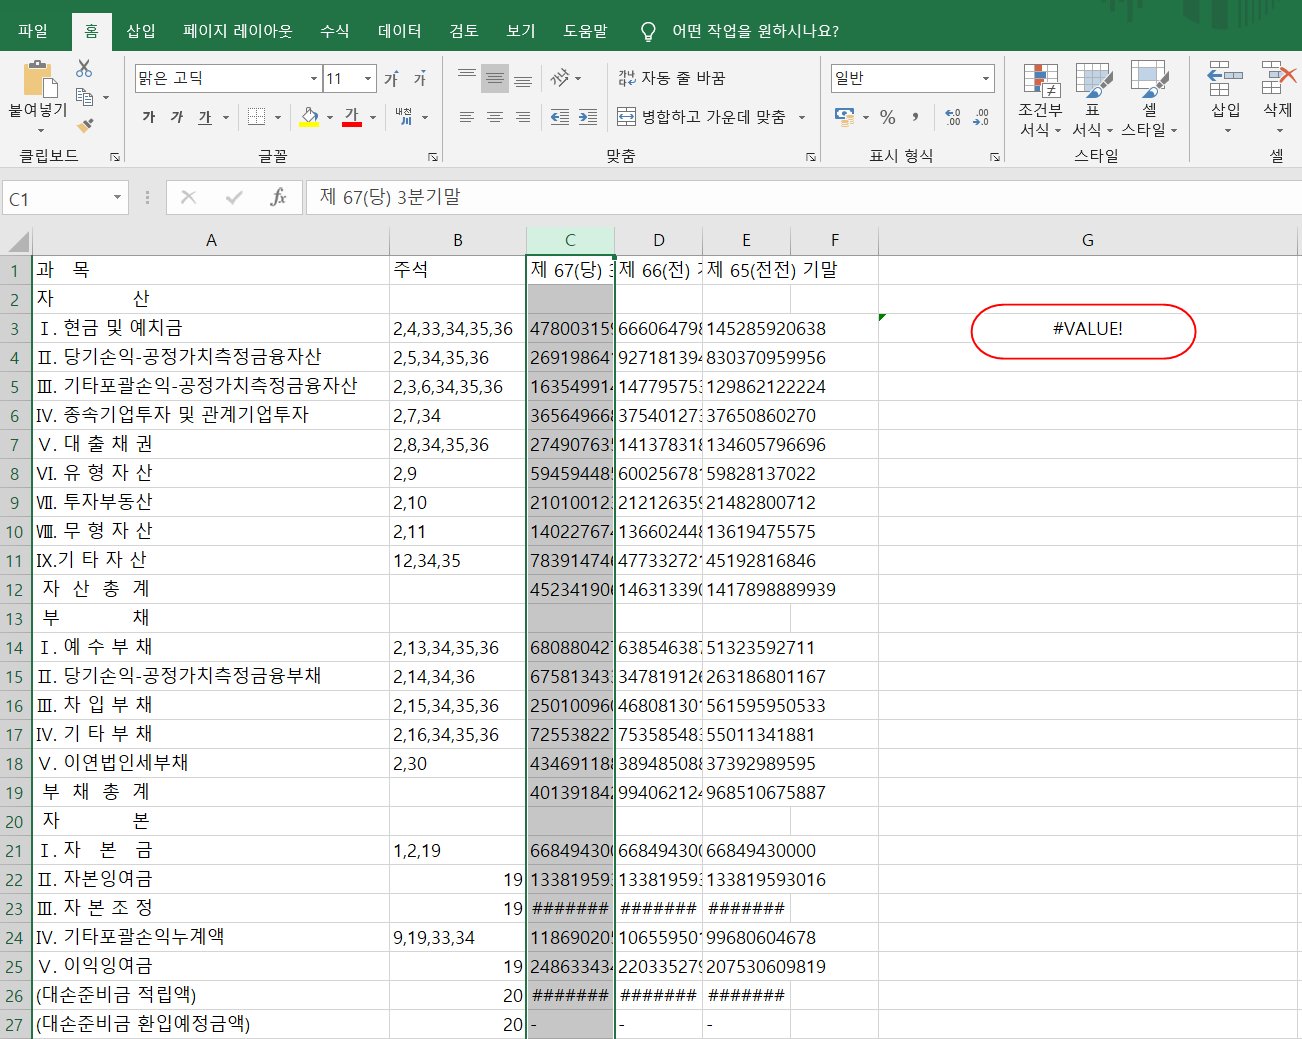The image size is (1302, 1039).
Task: Switch to the 페이지 레이아웃 tab
Action: click(x=238, y=31)
